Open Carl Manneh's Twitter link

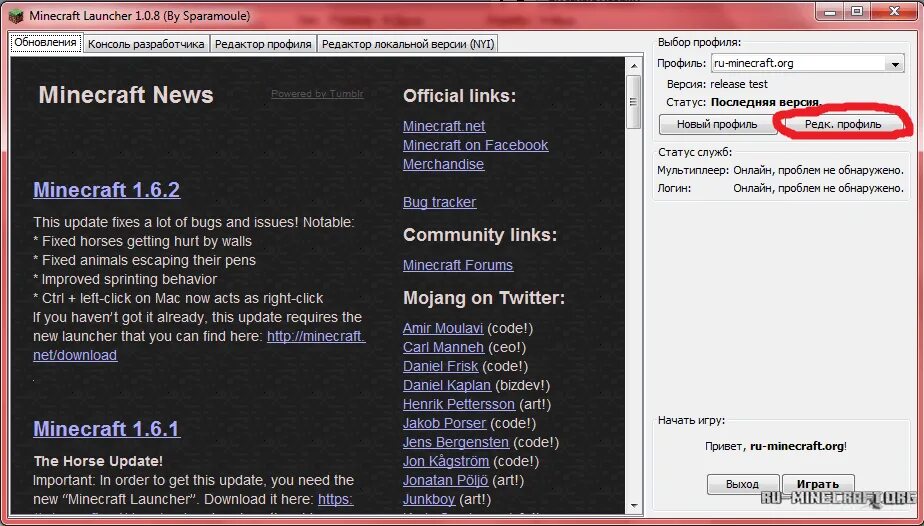(443, 347)
